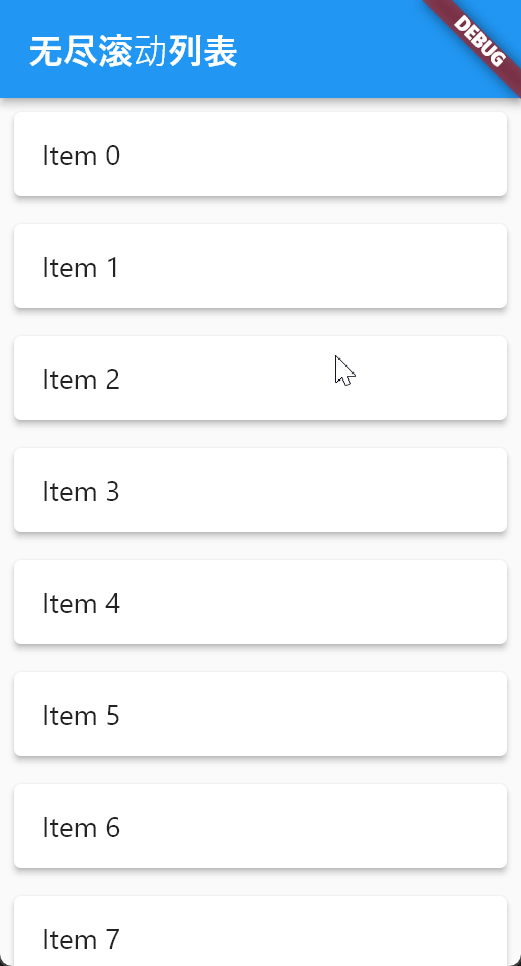This screenshot has height=966, width=521.
Task: Click the "Item 6" text label
Action: point(81,828)
